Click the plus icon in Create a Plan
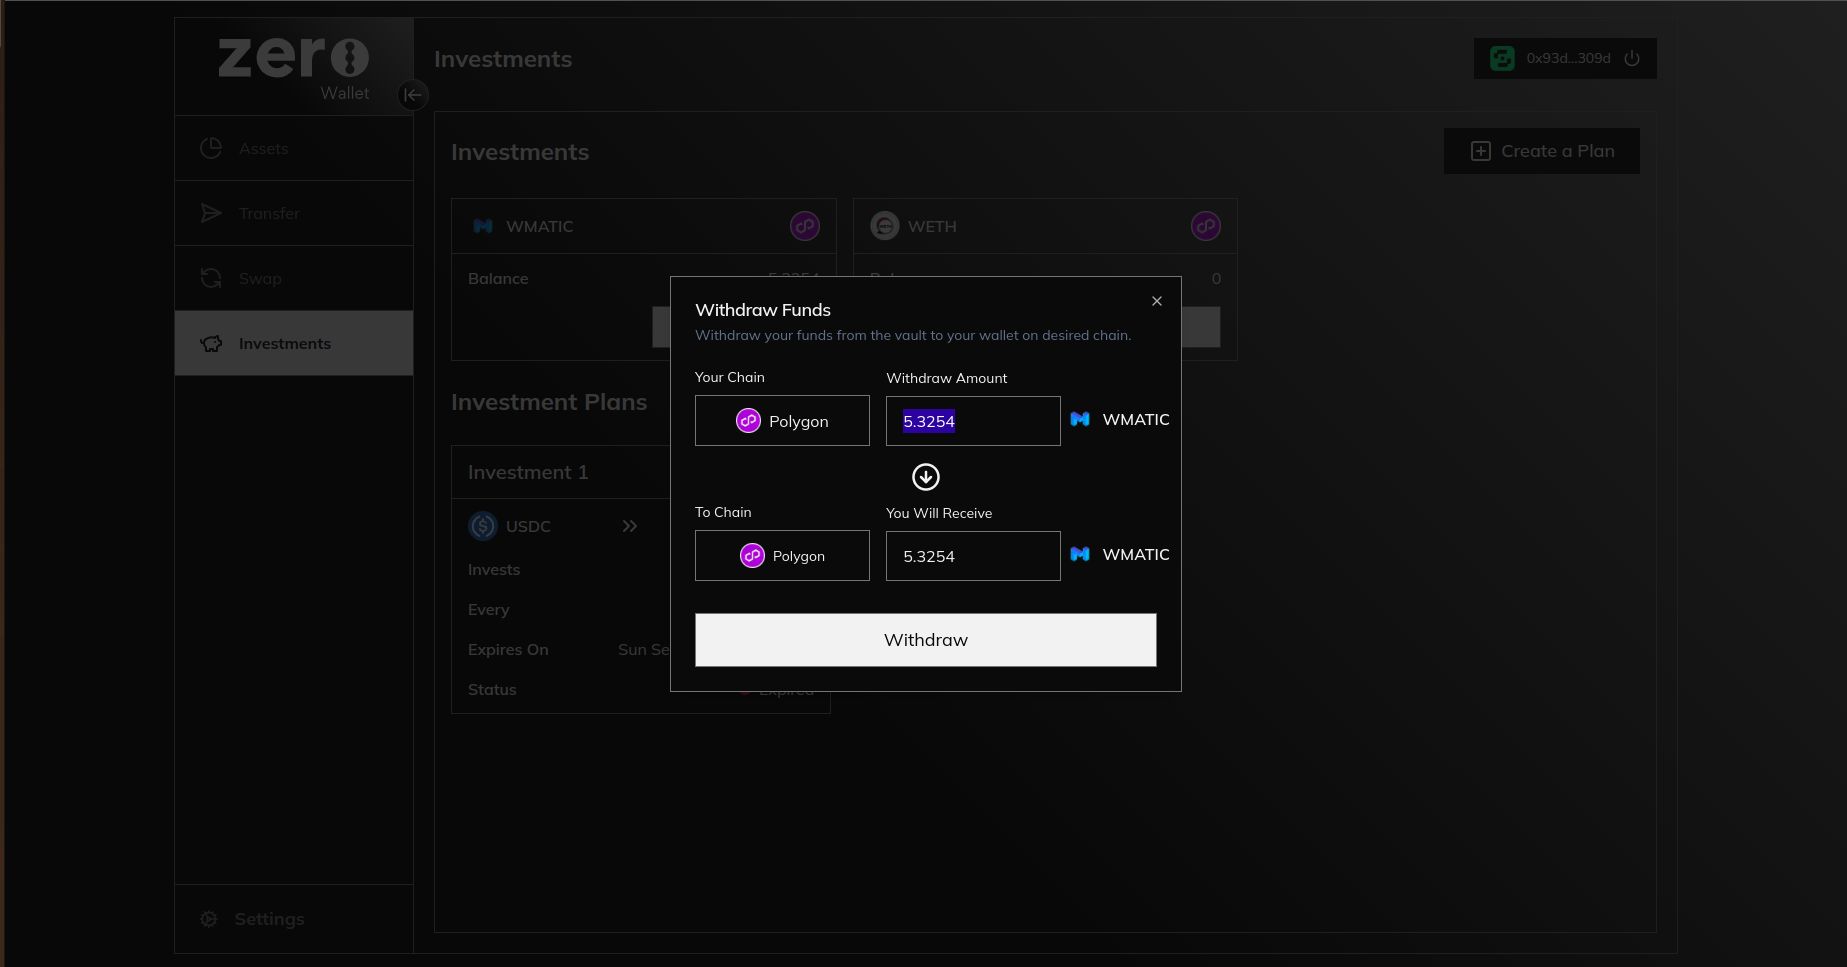 point(1481,151)
